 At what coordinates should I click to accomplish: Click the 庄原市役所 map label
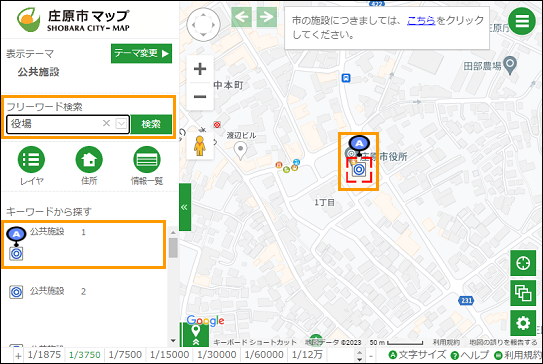coord(384,157)
